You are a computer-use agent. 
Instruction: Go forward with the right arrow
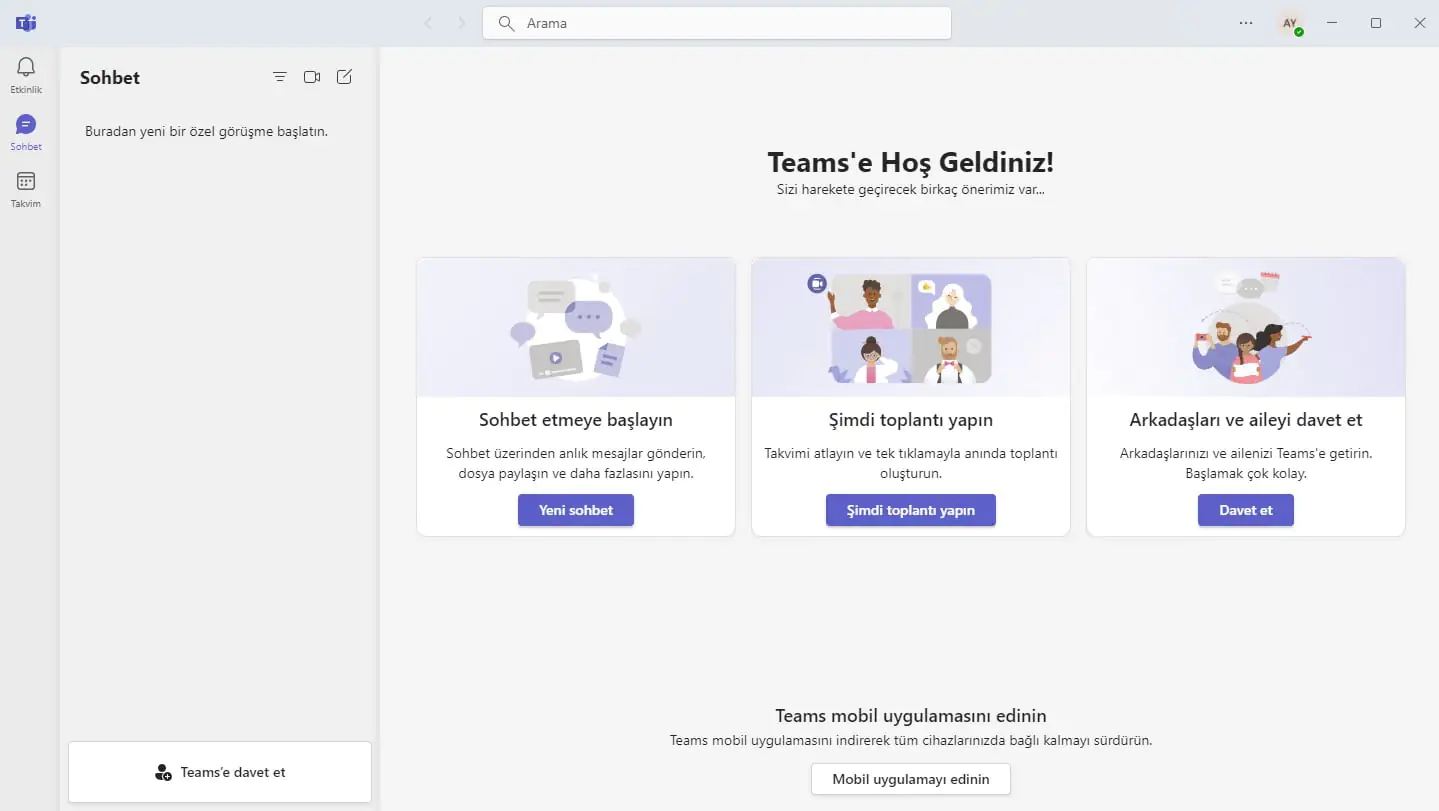(x=461, y=23)
